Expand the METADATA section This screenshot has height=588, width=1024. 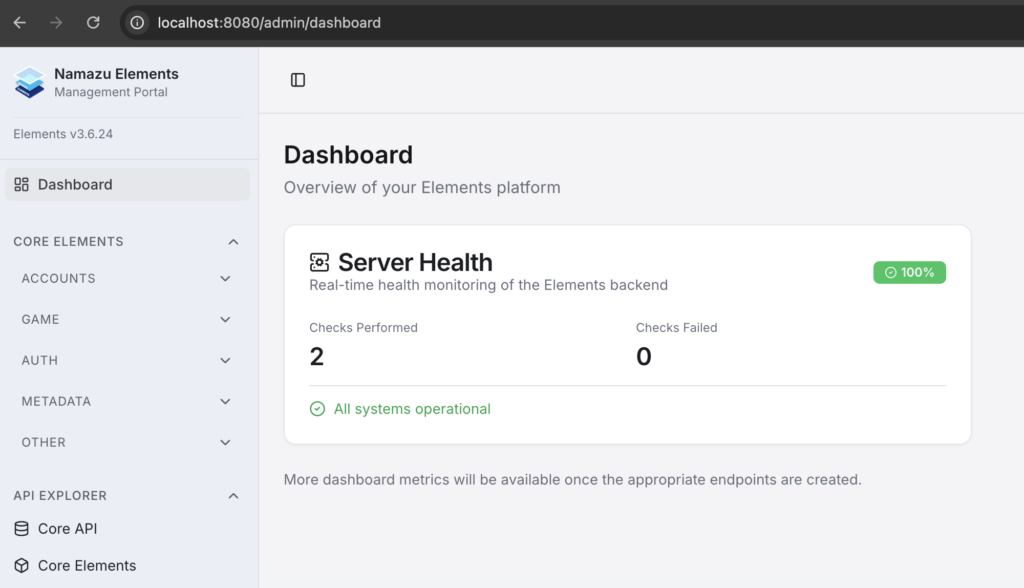225,402
